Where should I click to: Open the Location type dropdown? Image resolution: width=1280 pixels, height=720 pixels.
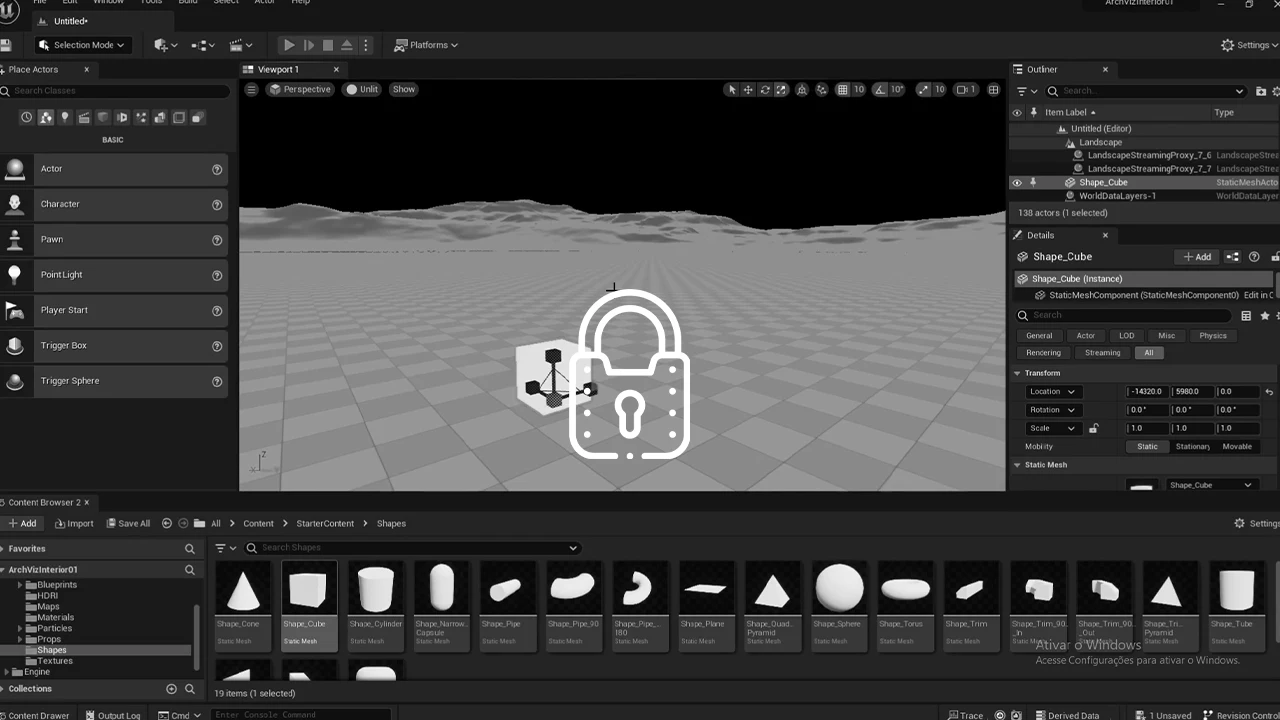[1053, 392]
